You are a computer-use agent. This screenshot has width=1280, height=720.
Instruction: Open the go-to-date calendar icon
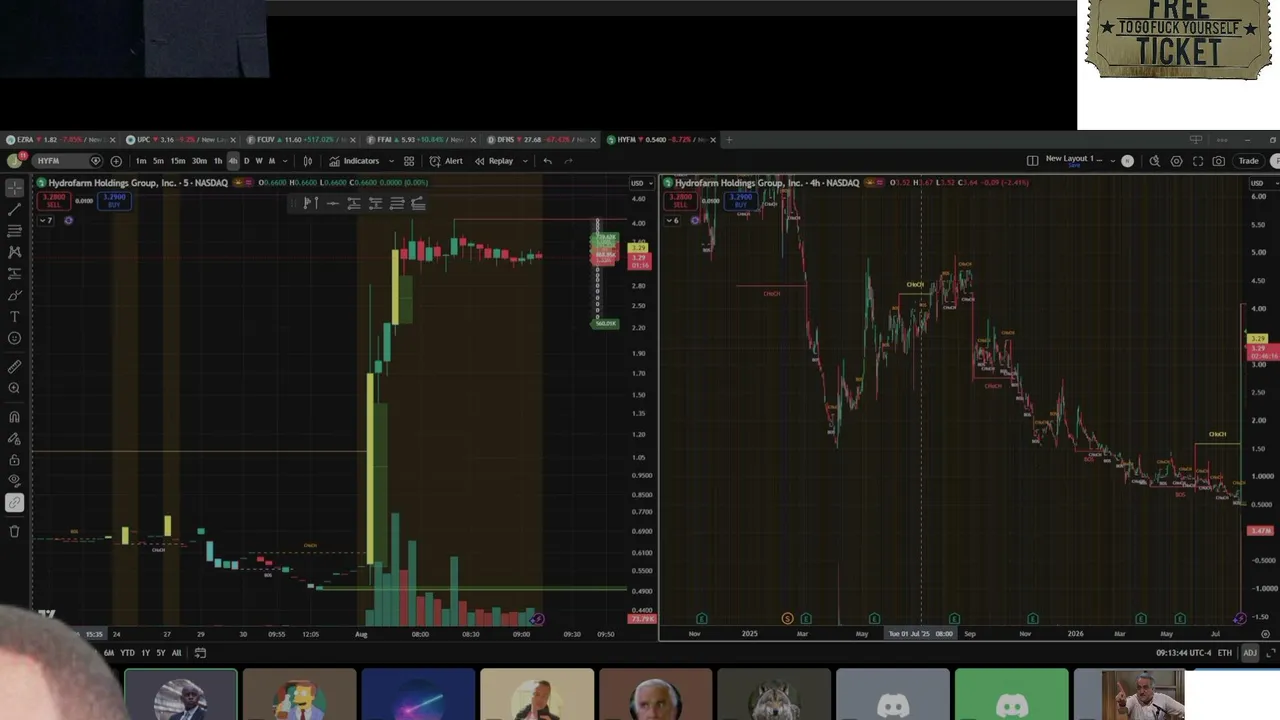pos(200,653)
